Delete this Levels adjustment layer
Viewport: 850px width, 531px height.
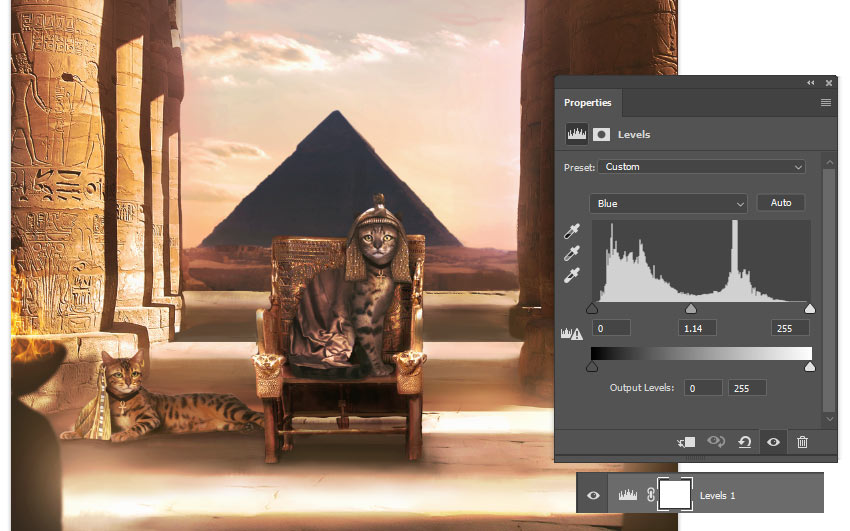(x=802, y=442)
